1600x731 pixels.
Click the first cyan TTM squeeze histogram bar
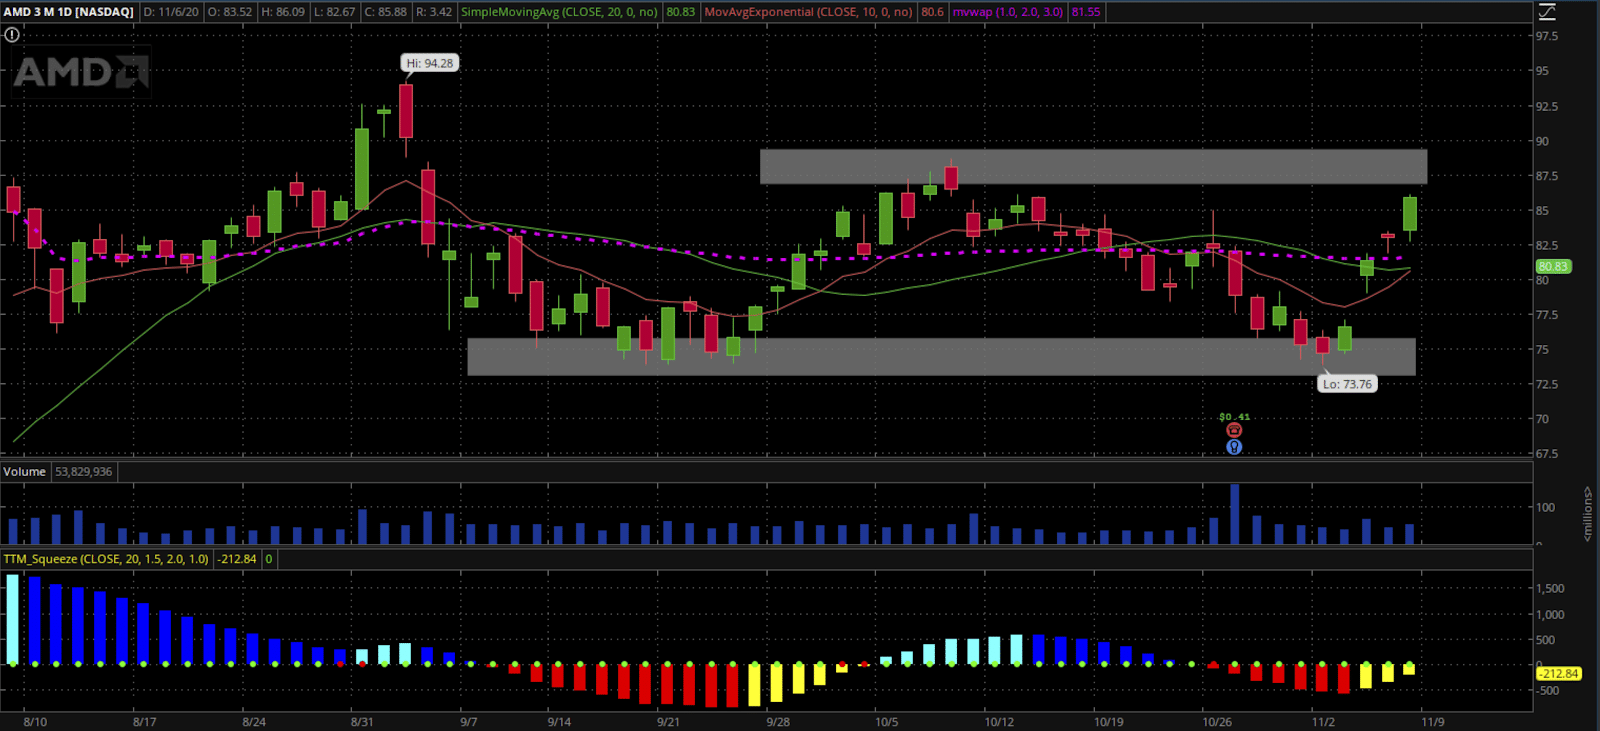tap(12, 619)
